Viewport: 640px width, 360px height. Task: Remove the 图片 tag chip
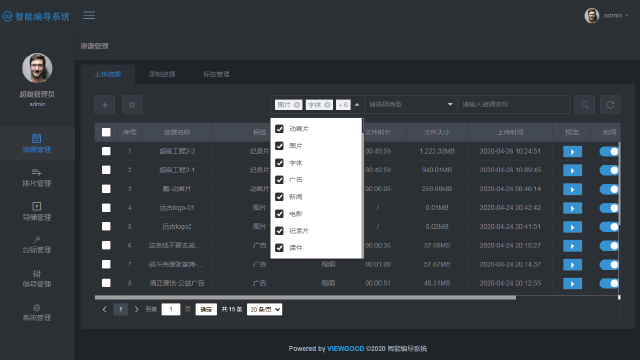(x=297, y=105)
